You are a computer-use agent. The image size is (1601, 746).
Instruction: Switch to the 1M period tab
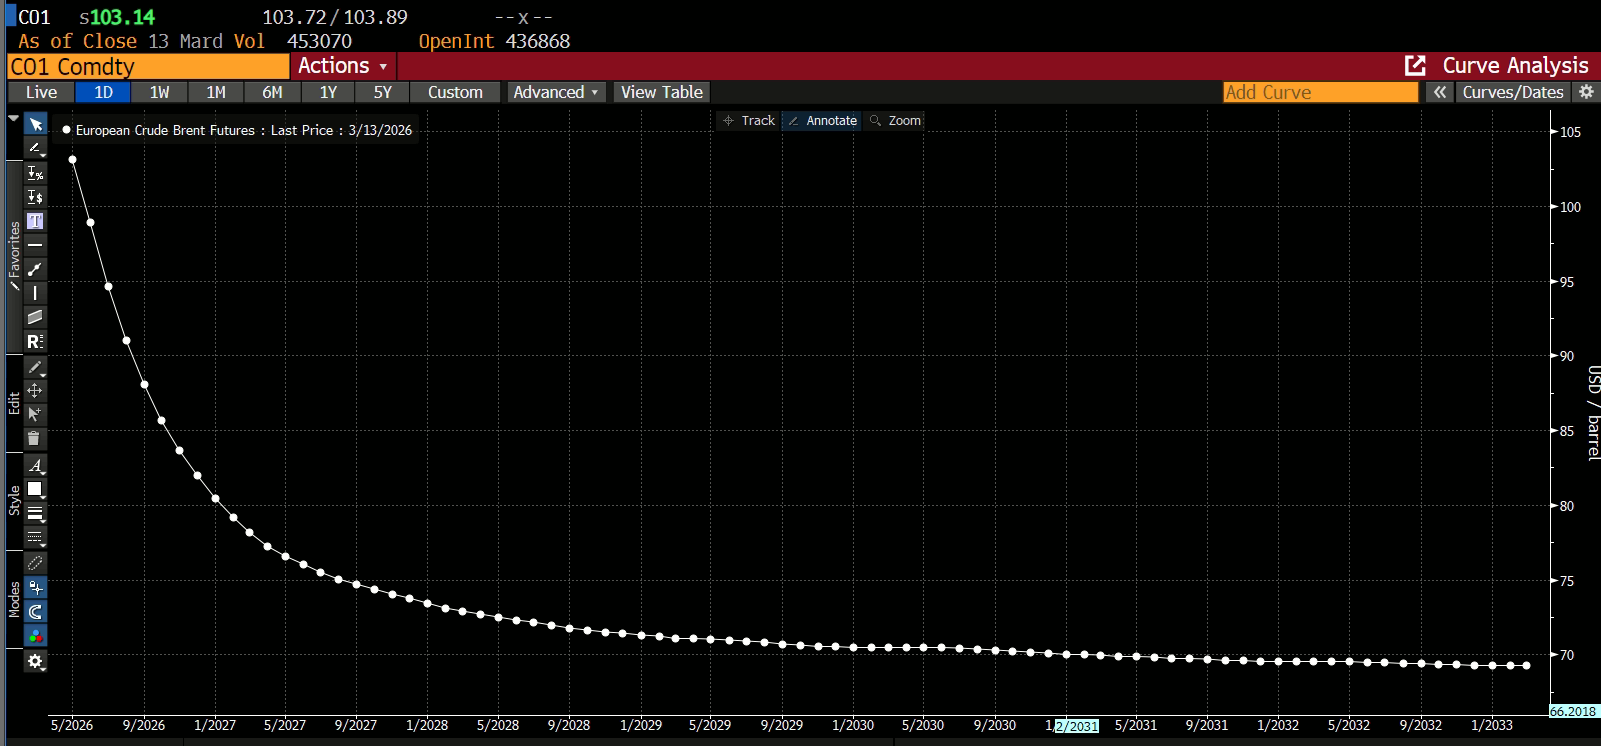tap(216, 92)
